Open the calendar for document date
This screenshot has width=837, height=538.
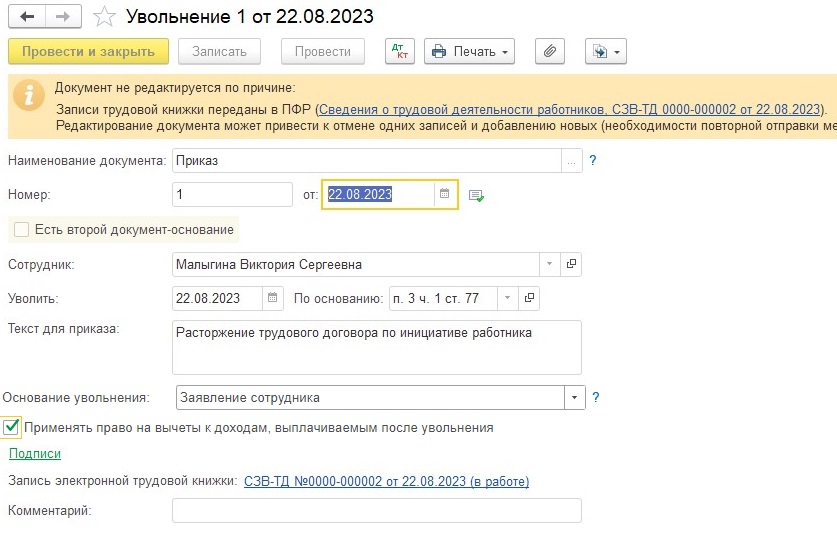click(445, 194)
